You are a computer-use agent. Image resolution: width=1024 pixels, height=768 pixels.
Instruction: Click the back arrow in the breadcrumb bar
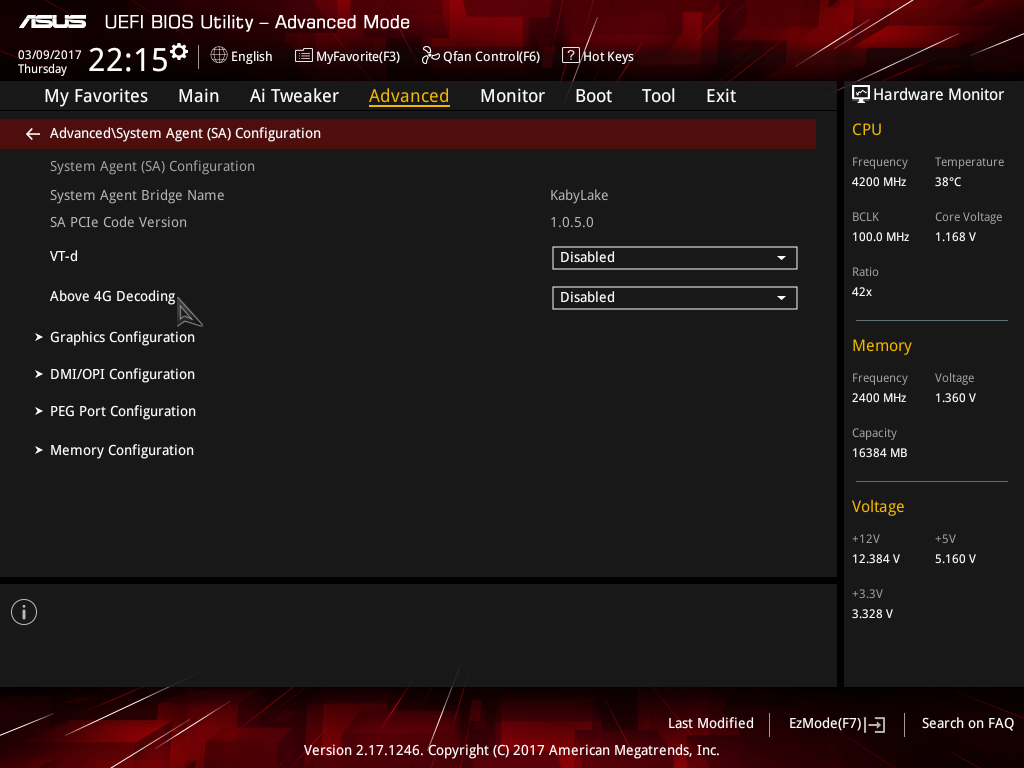[x=33, y=134]
